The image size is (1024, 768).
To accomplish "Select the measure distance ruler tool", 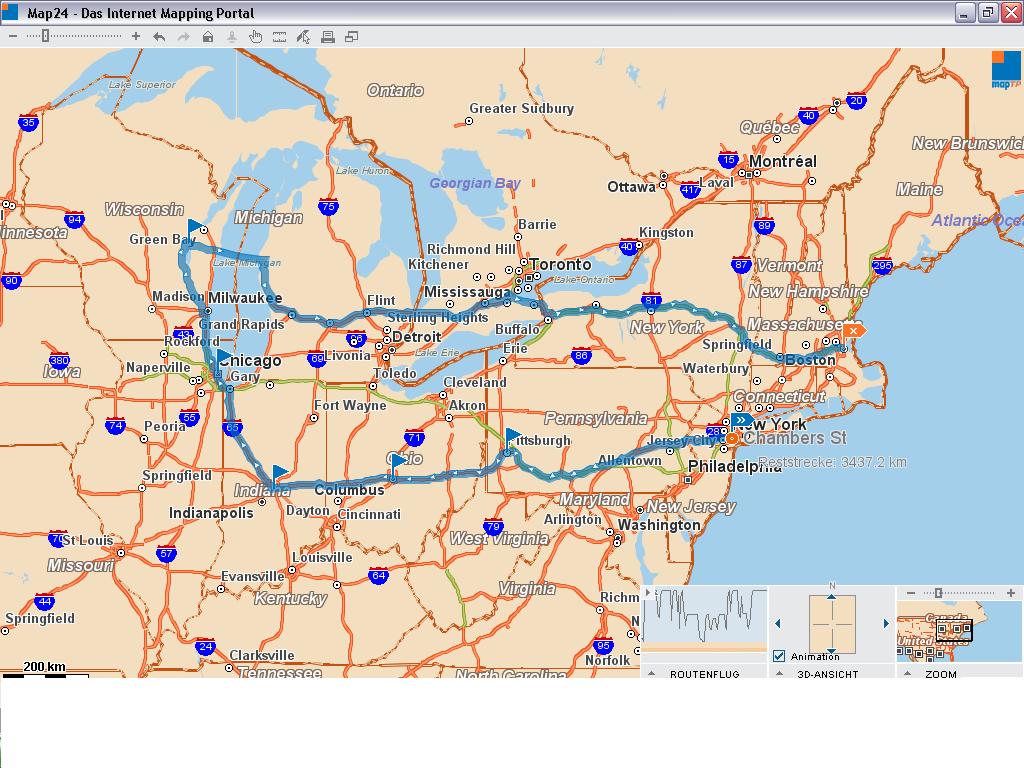I will 280,37.
